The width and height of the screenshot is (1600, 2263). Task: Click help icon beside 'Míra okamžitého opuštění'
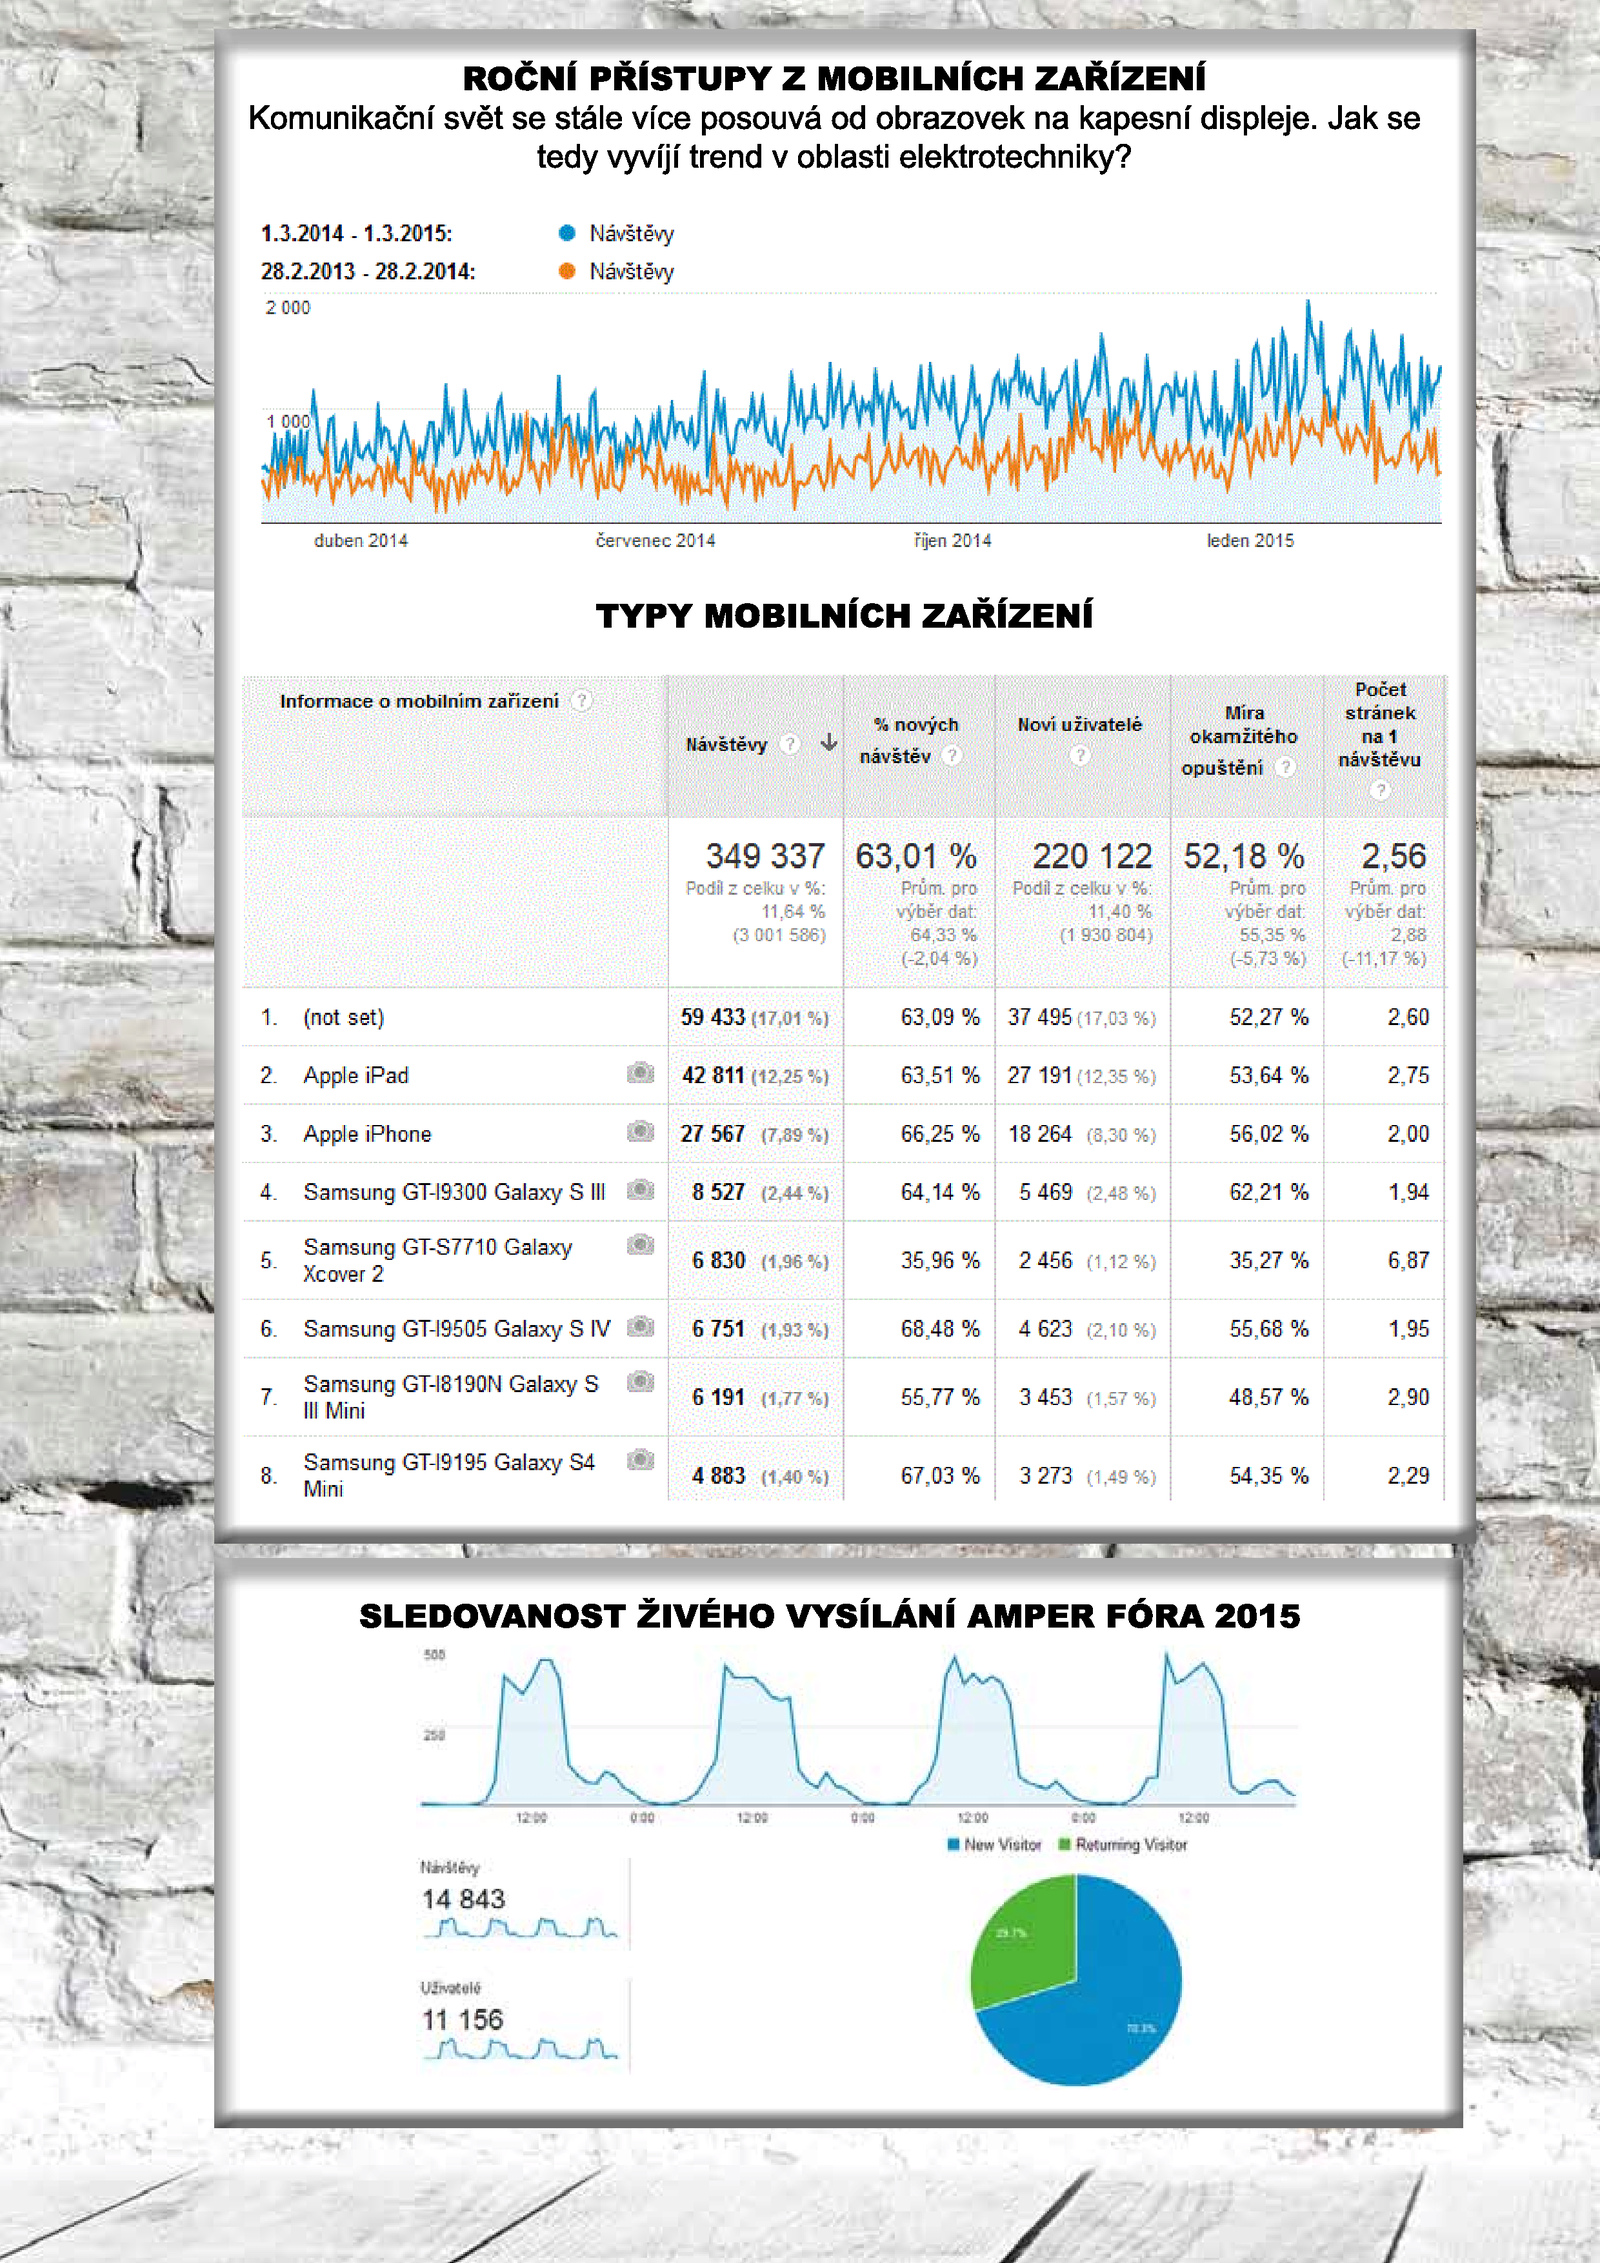[1286, 767]
